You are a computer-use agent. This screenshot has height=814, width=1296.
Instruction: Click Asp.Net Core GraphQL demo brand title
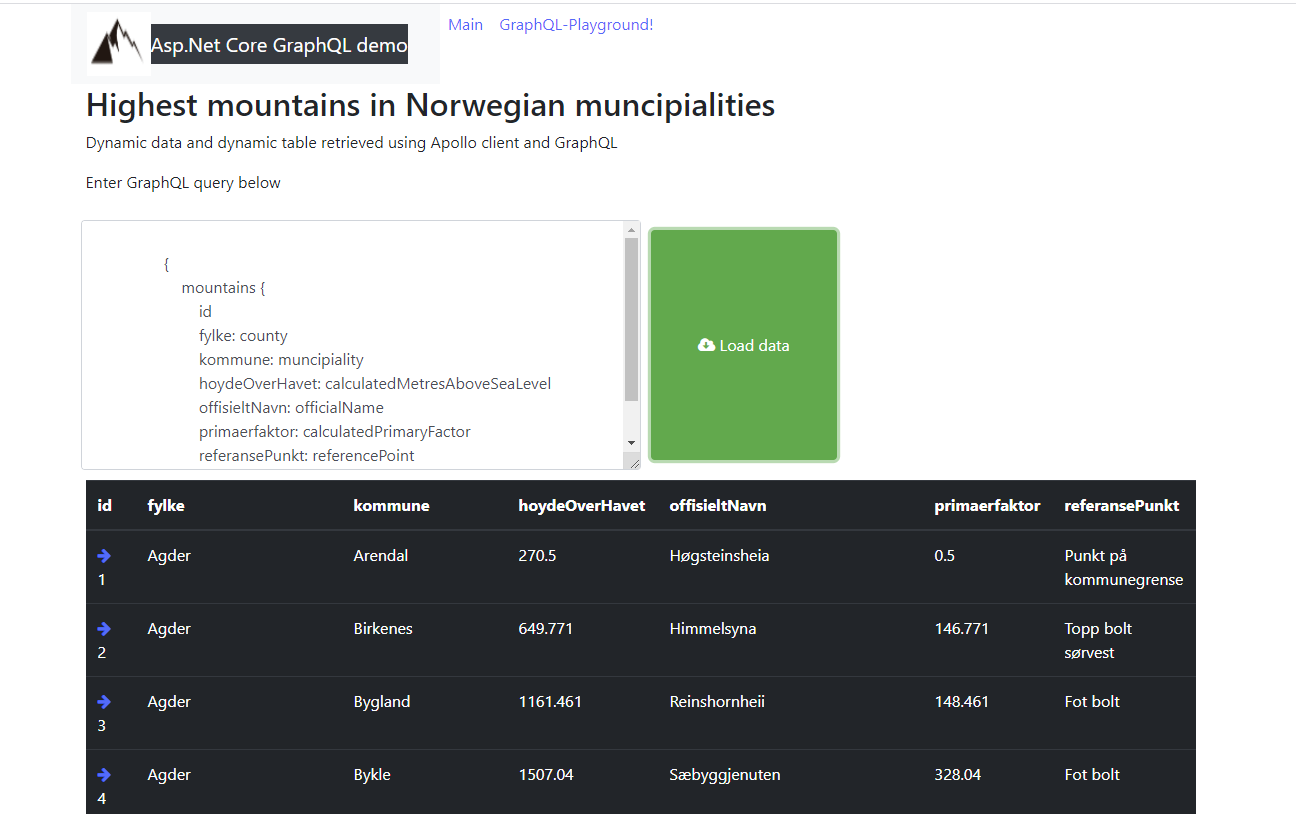[279, 45]
